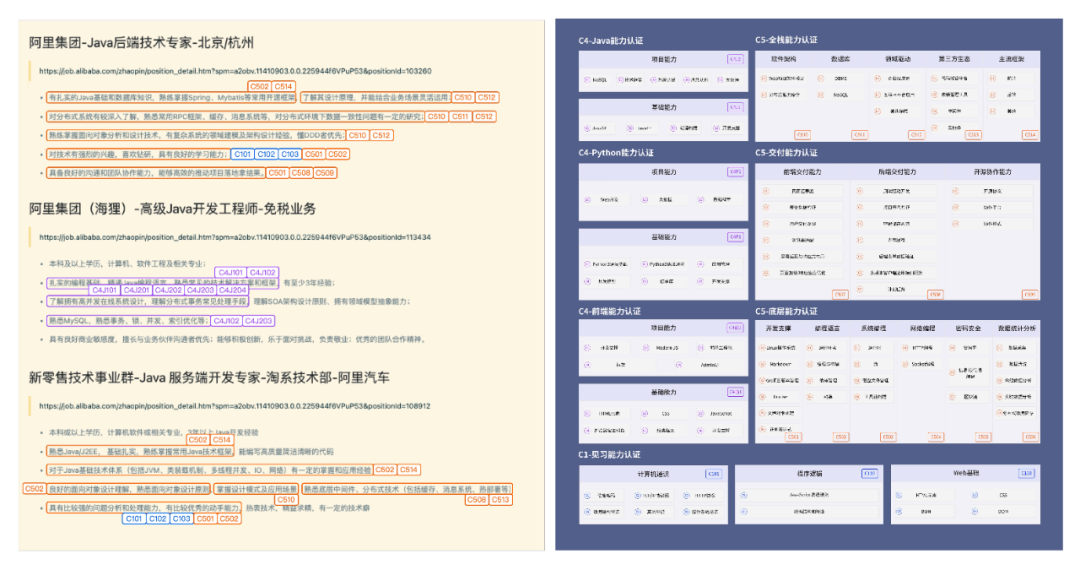Click the highlighted line 对技术有强烈的兴趣，喜欢钻研
Screen dimensions: 1080x570
coord(138,154)
